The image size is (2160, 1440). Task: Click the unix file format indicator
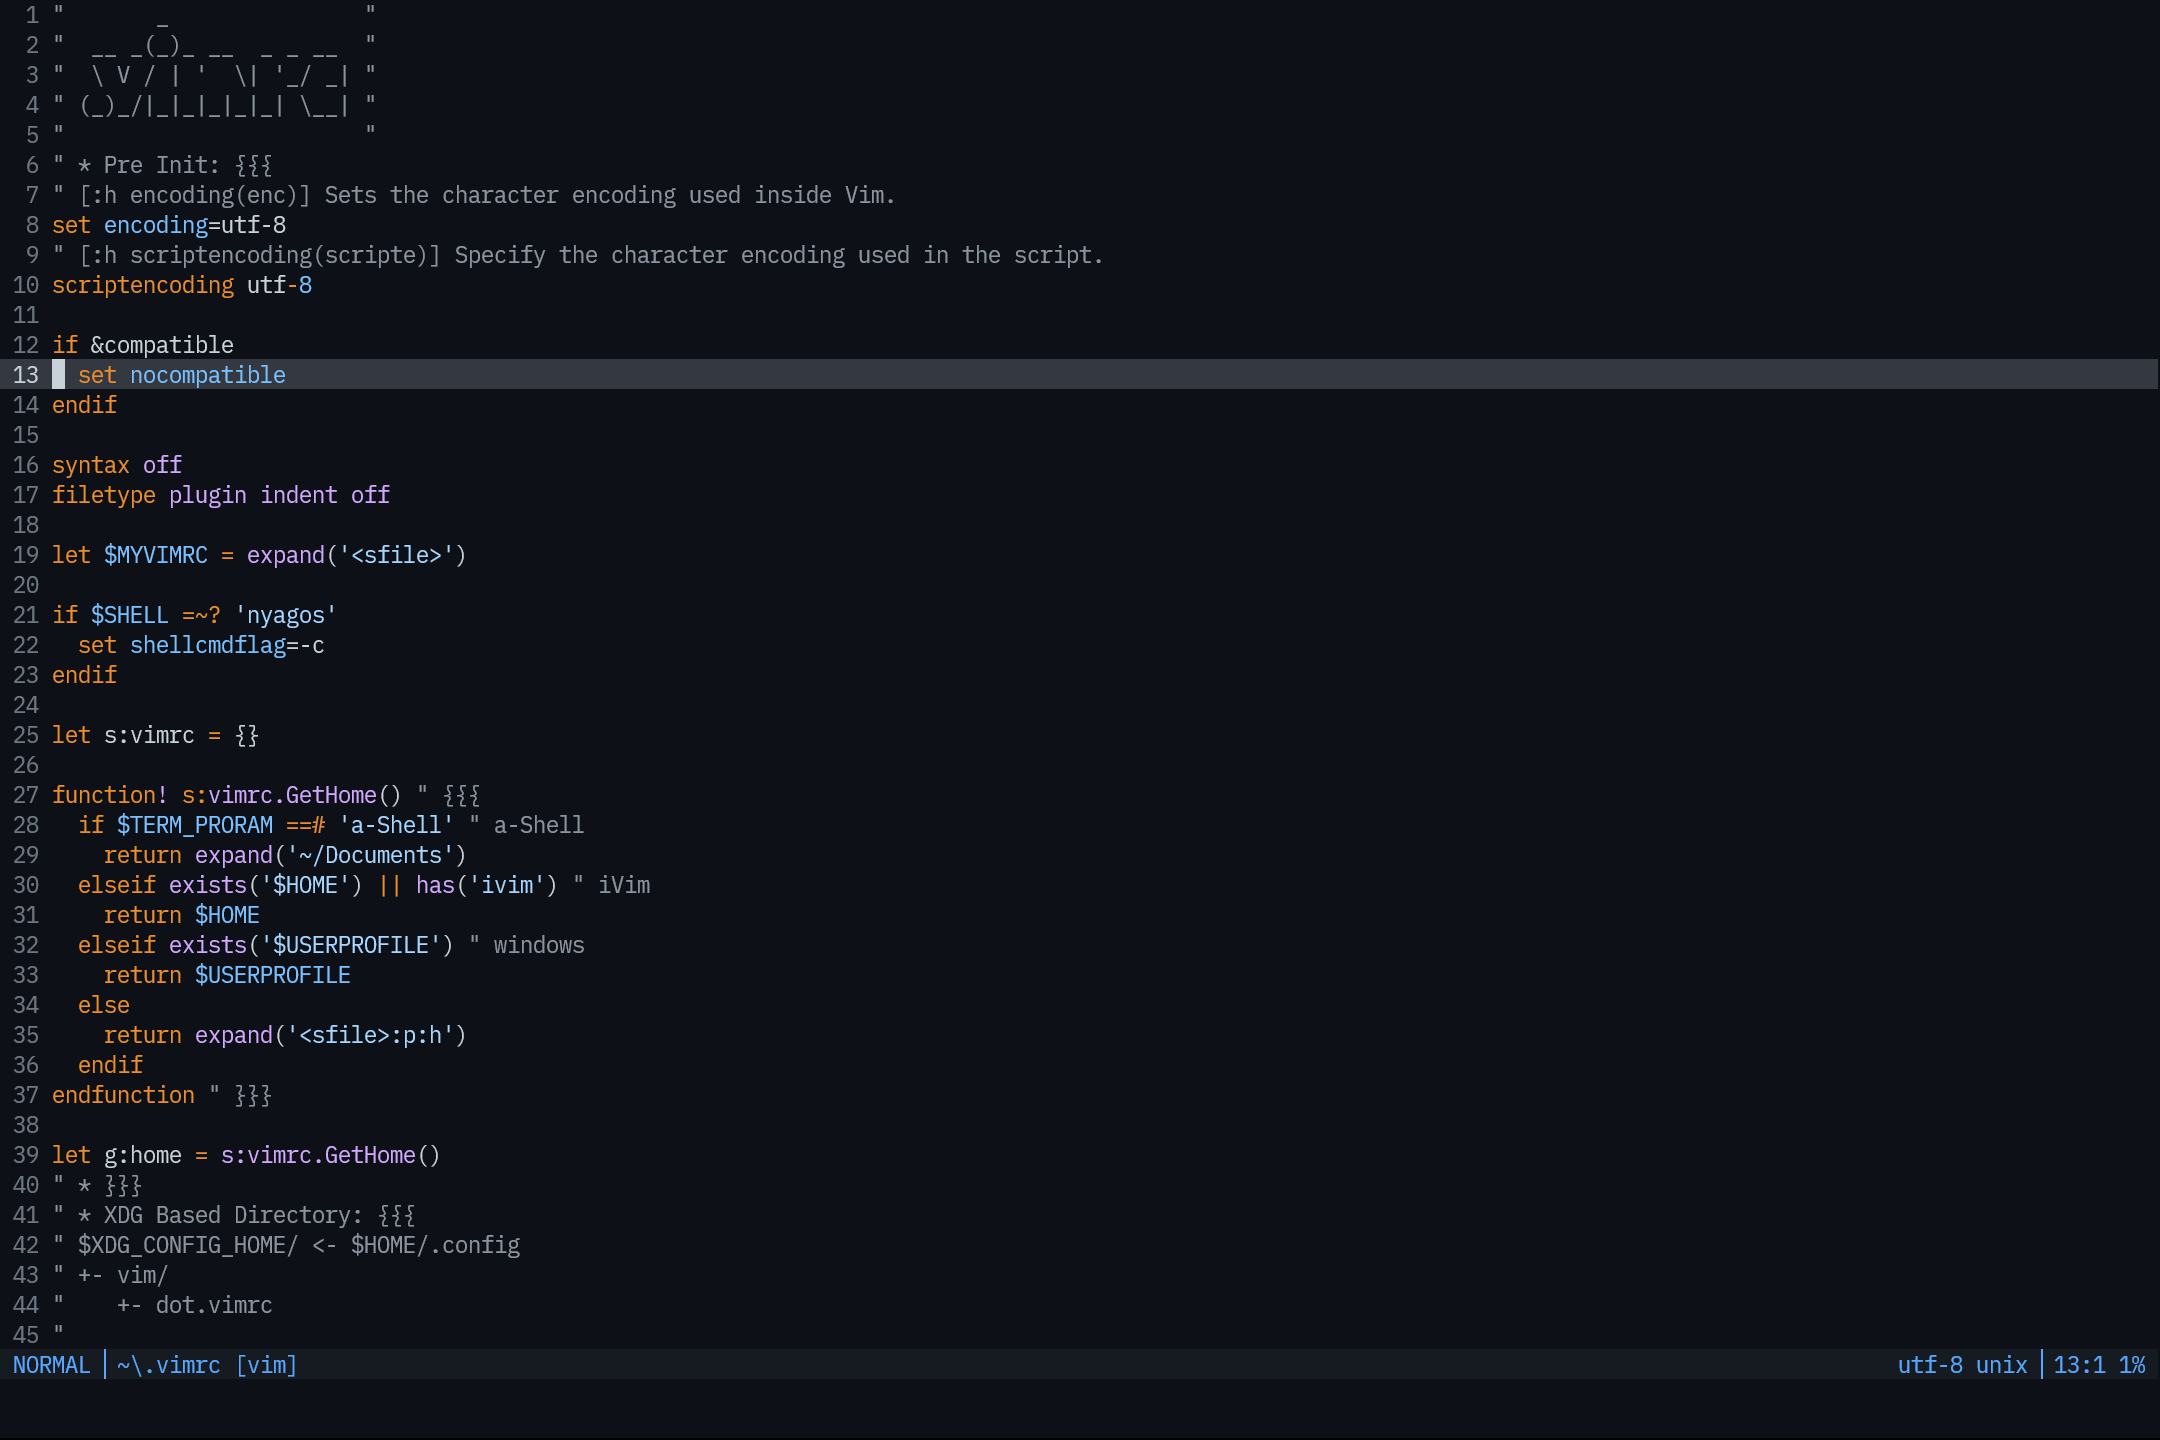(2002, 1365)
